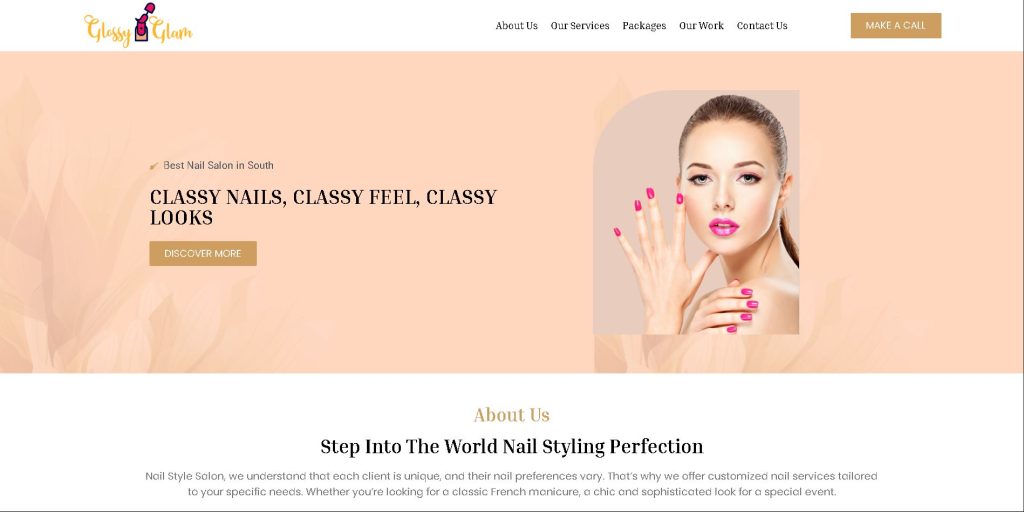The image size is (1024, 512).
Task: Click the Nail Style Salon paragraph text
Action: [x=512, y=484]
